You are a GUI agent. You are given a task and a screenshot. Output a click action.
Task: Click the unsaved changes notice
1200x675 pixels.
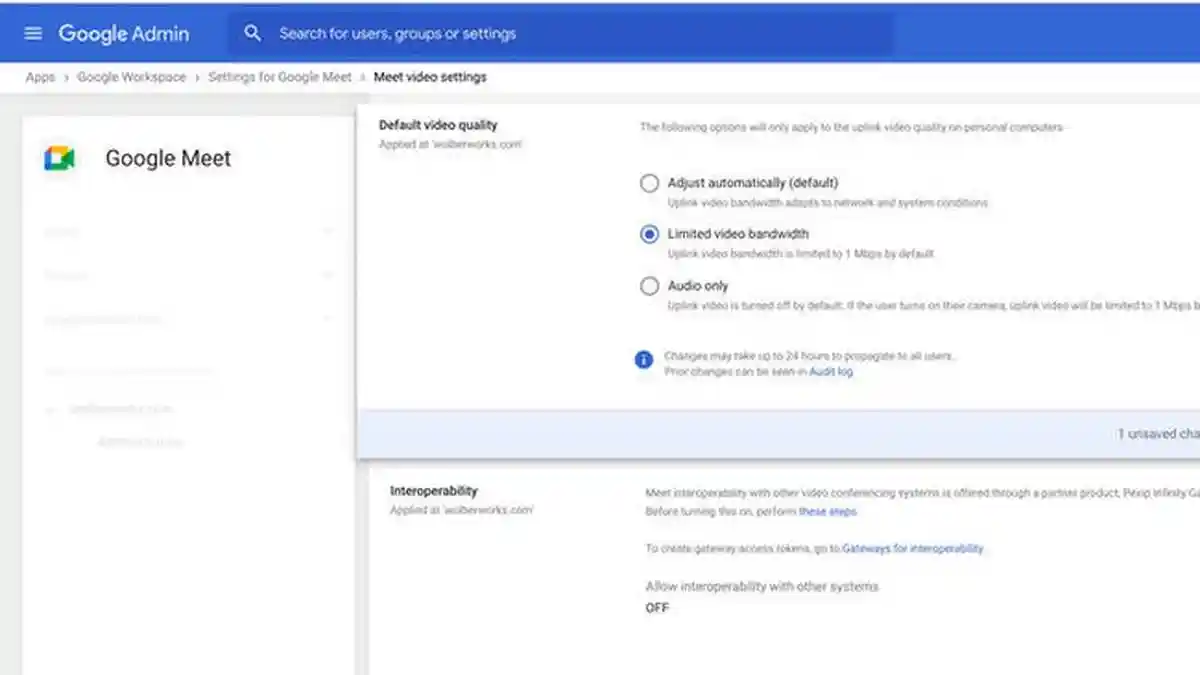click(1158, 434)
